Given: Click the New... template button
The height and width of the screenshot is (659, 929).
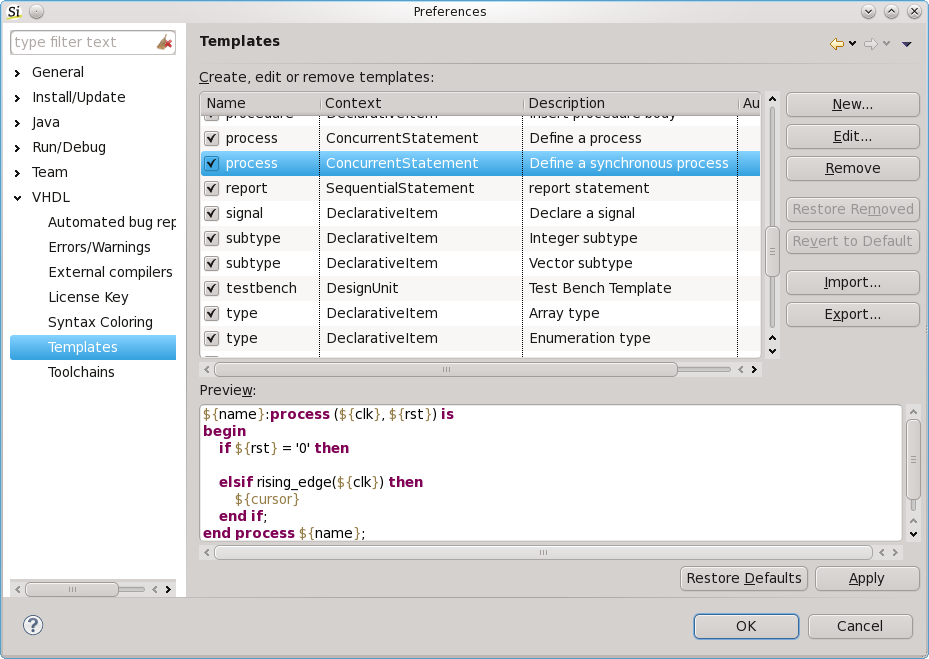Looking at the screenshot, I should [x=852, y=105].
